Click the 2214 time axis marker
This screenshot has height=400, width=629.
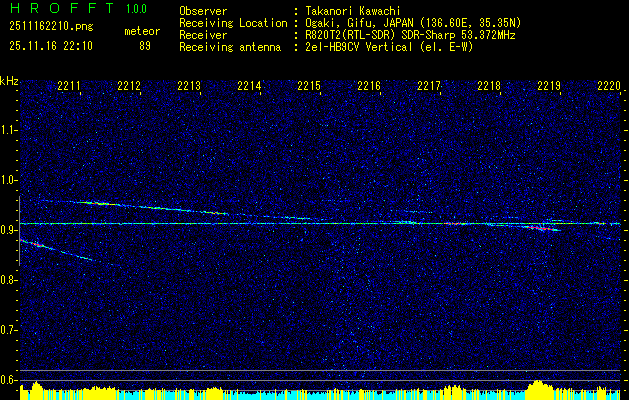point(249,86)
